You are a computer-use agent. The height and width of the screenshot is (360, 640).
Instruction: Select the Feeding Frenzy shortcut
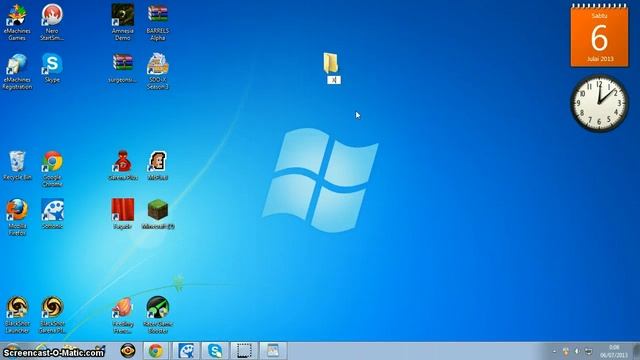click(x=123, y=315)
